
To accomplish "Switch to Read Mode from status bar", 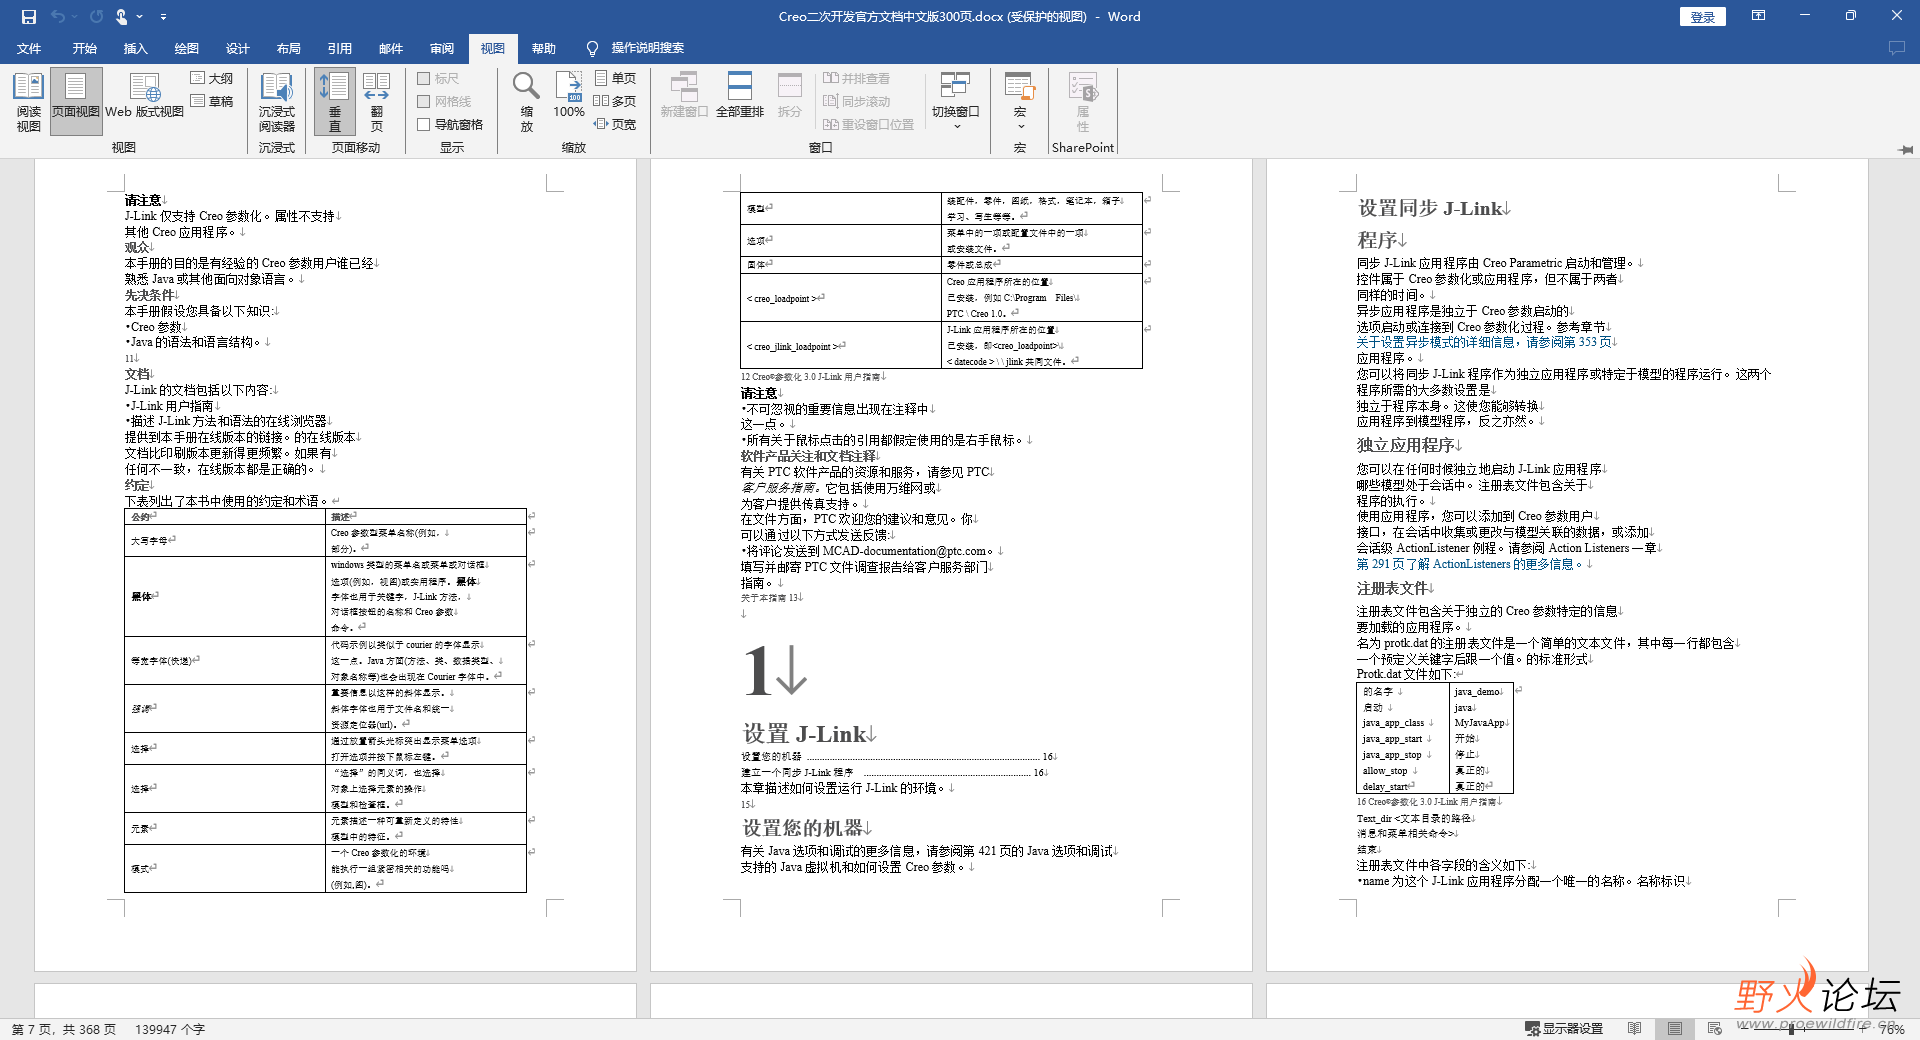I will pos(1634,1028).
